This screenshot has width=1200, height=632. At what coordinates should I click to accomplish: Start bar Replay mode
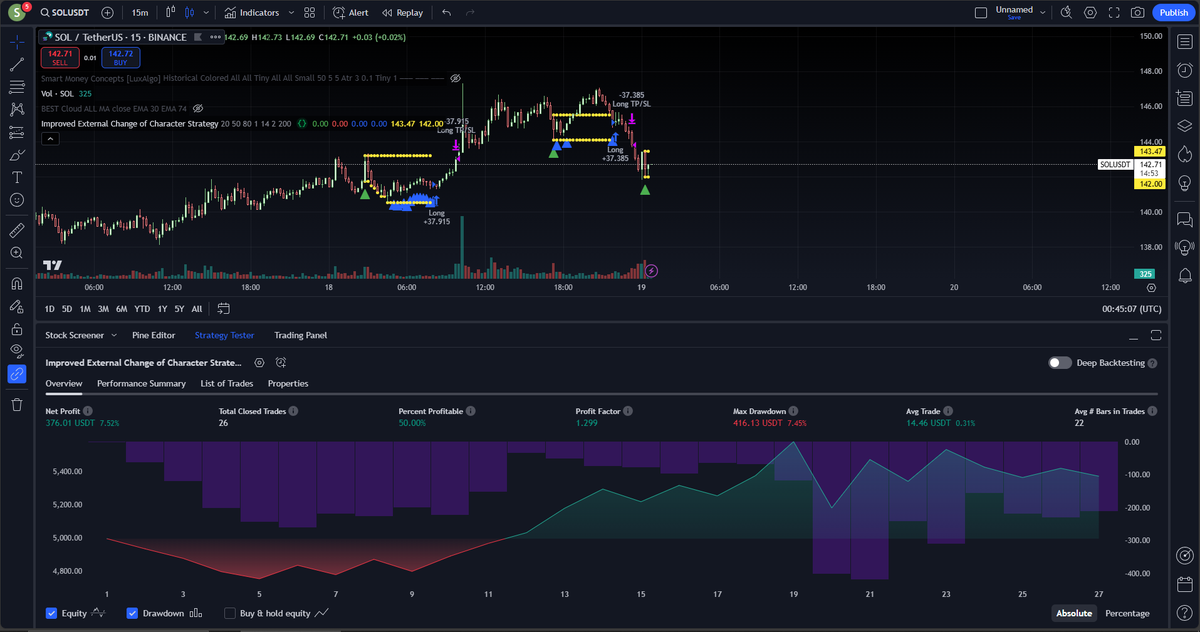point(401,13)
